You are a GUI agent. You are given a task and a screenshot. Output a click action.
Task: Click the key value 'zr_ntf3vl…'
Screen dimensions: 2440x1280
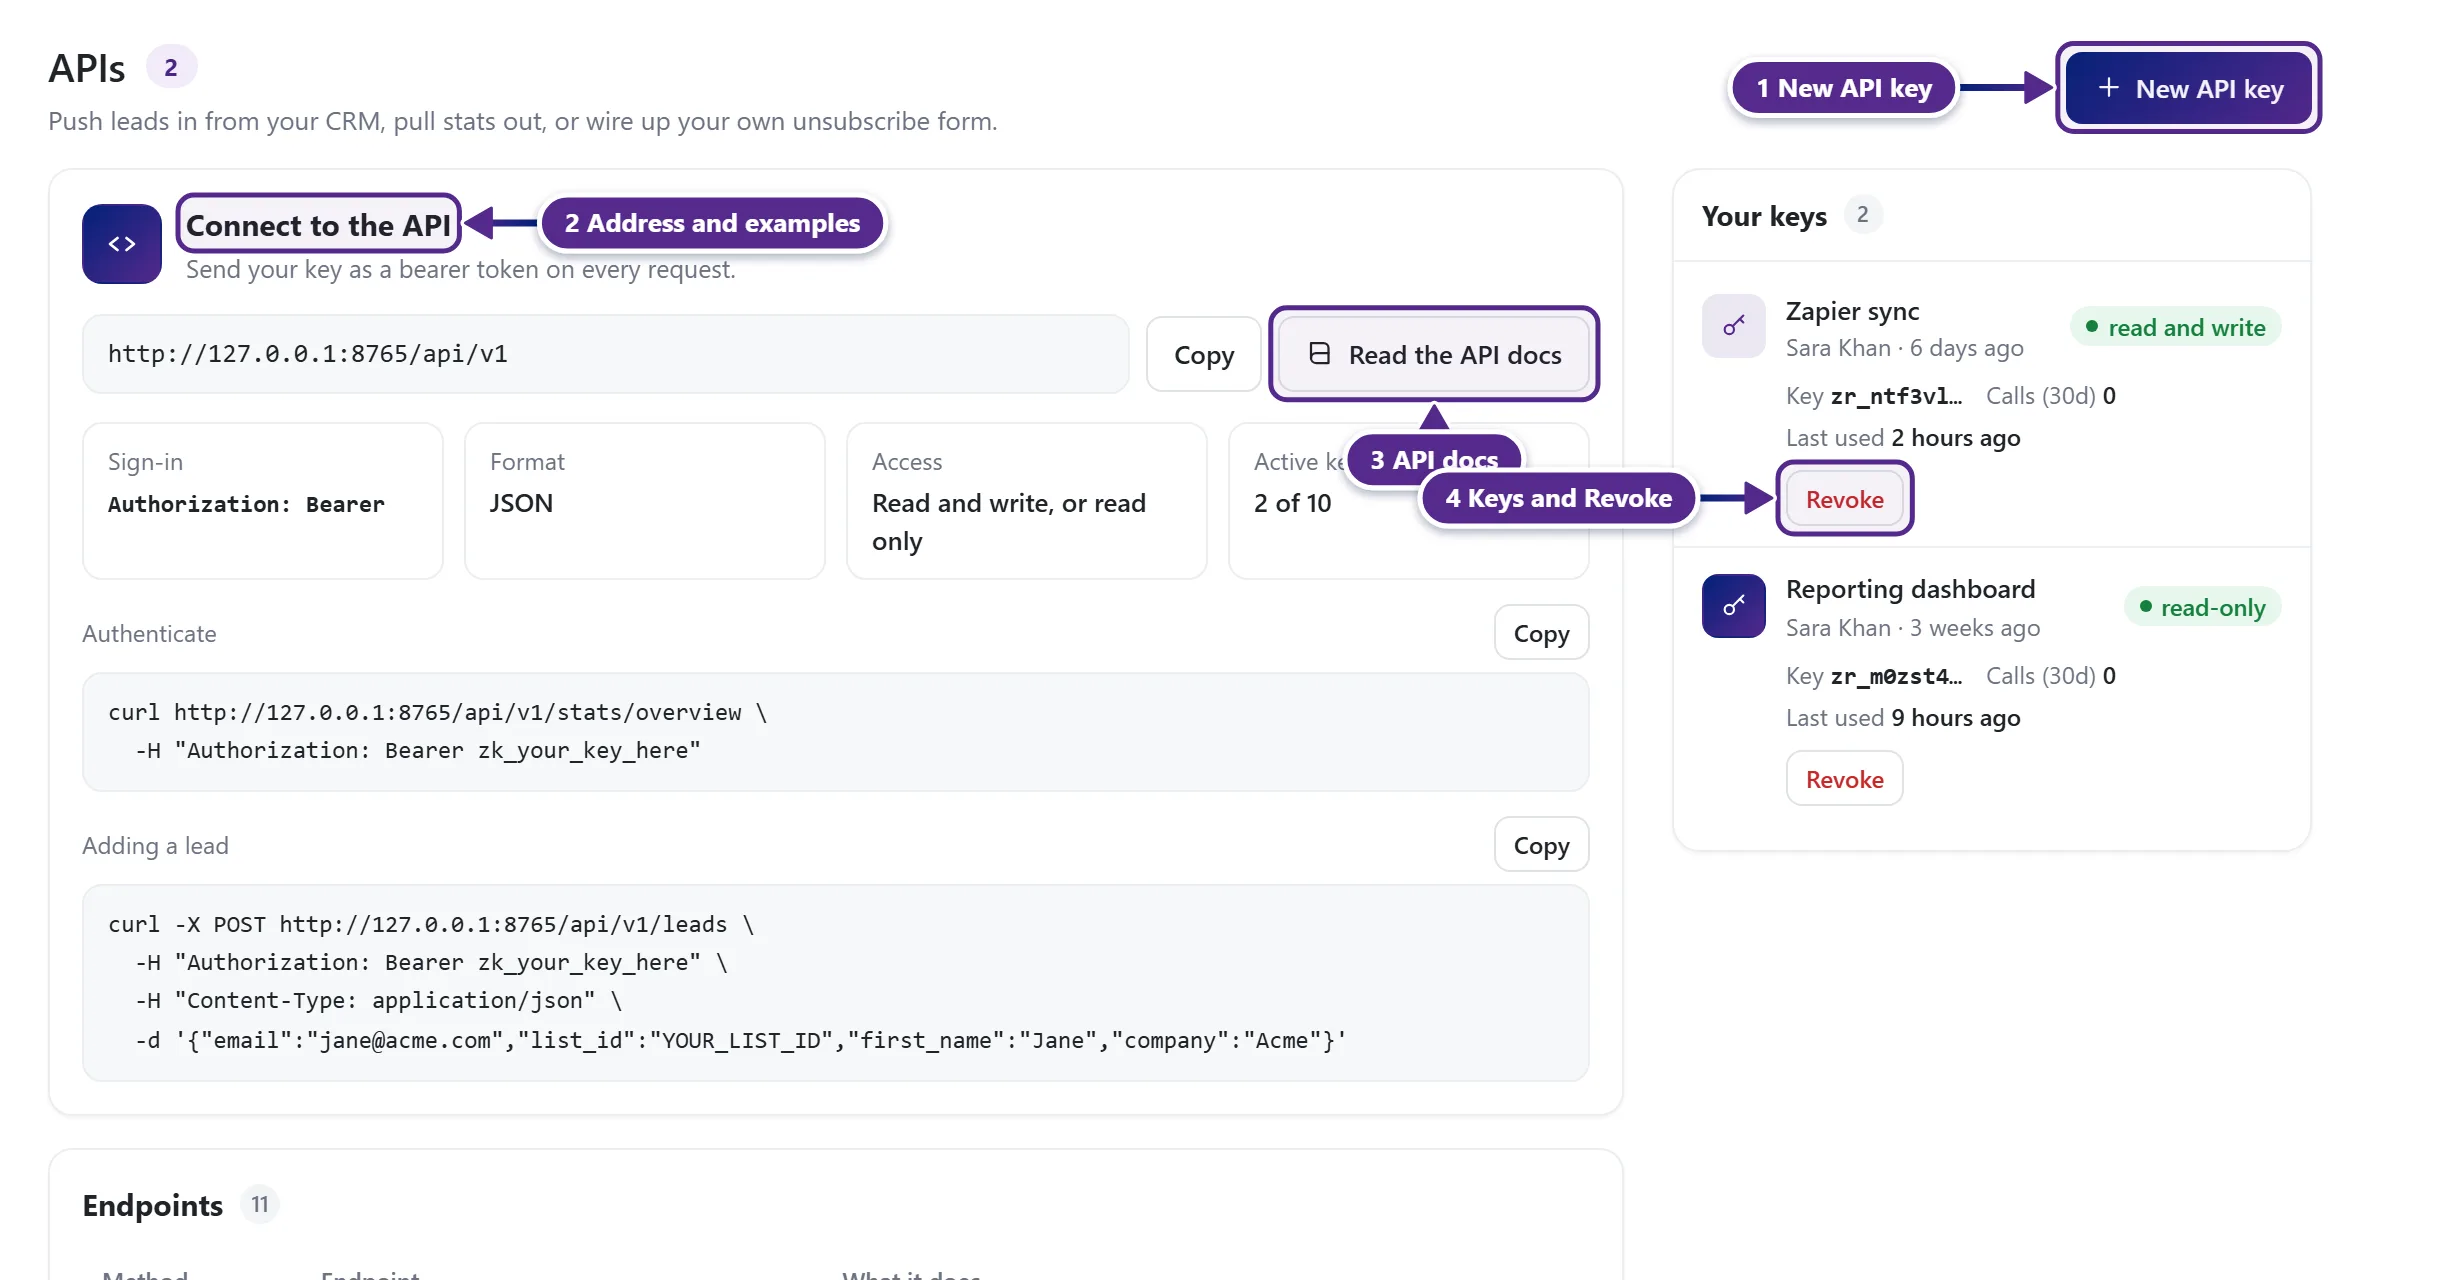point(1896,396)
